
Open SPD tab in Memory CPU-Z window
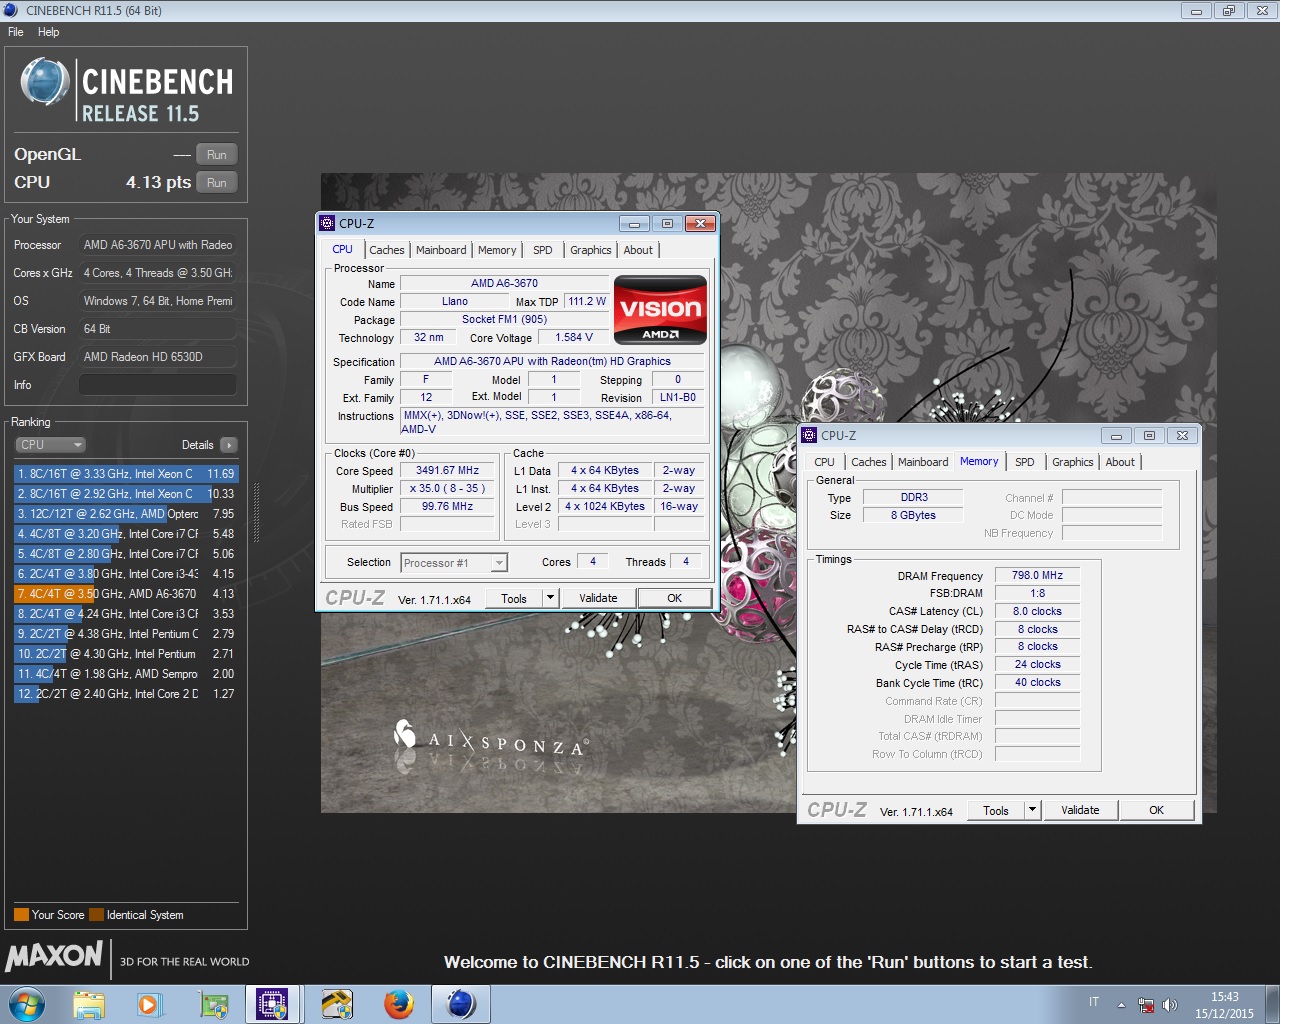click(x=1025, y=462)
